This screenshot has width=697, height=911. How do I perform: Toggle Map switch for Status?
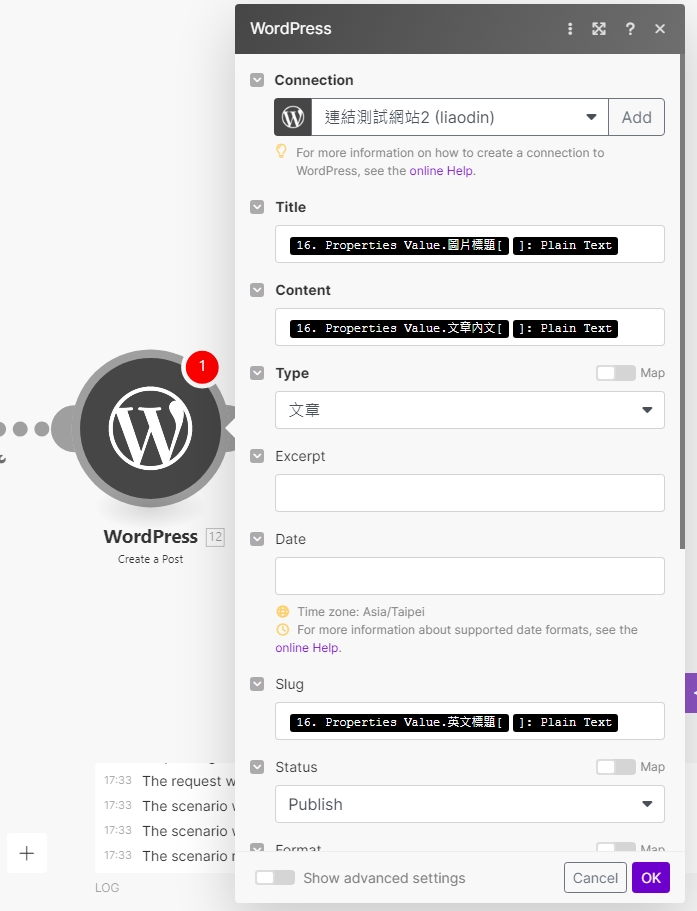(616, 767)
